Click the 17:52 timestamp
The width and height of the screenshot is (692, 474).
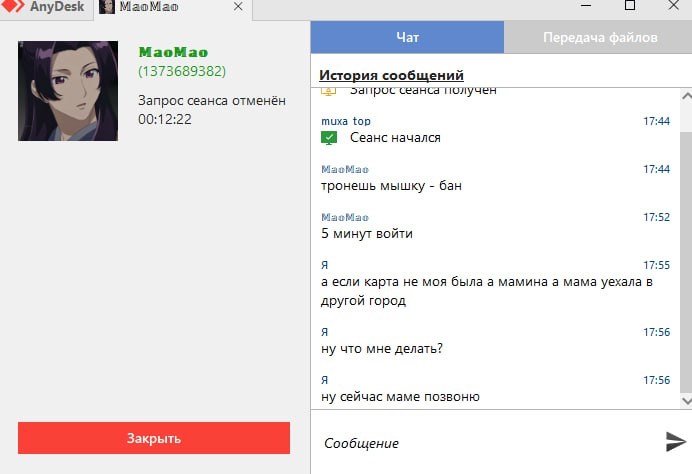[656, 217]
